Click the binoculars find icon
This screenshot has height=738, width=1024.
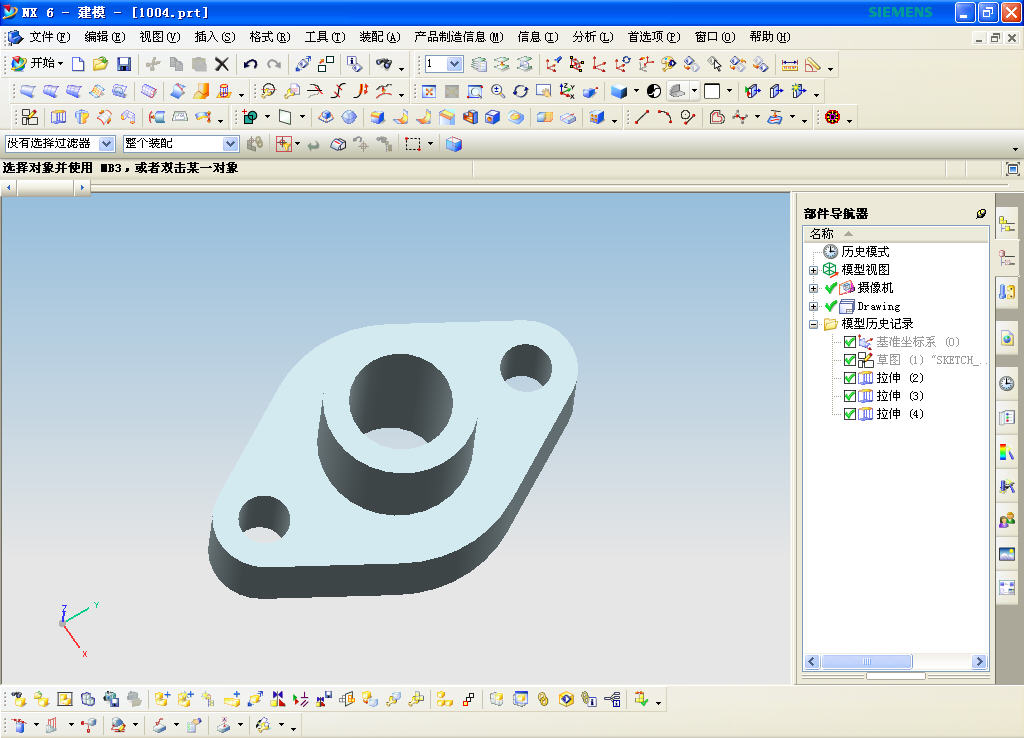(x=384, y=64)
